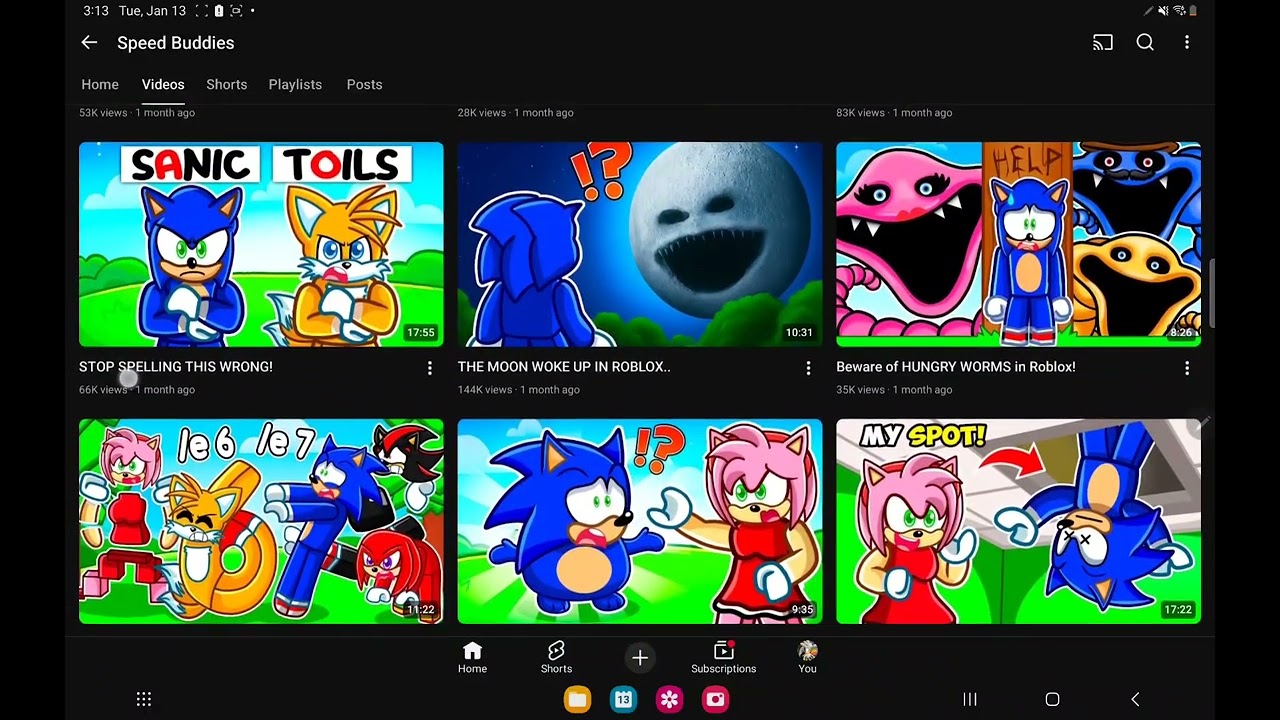The height and width of the screenshot is (720, 1280).
Task: Launch the yellow folder app in the taskbar
Action: click(x=577, y=699)
